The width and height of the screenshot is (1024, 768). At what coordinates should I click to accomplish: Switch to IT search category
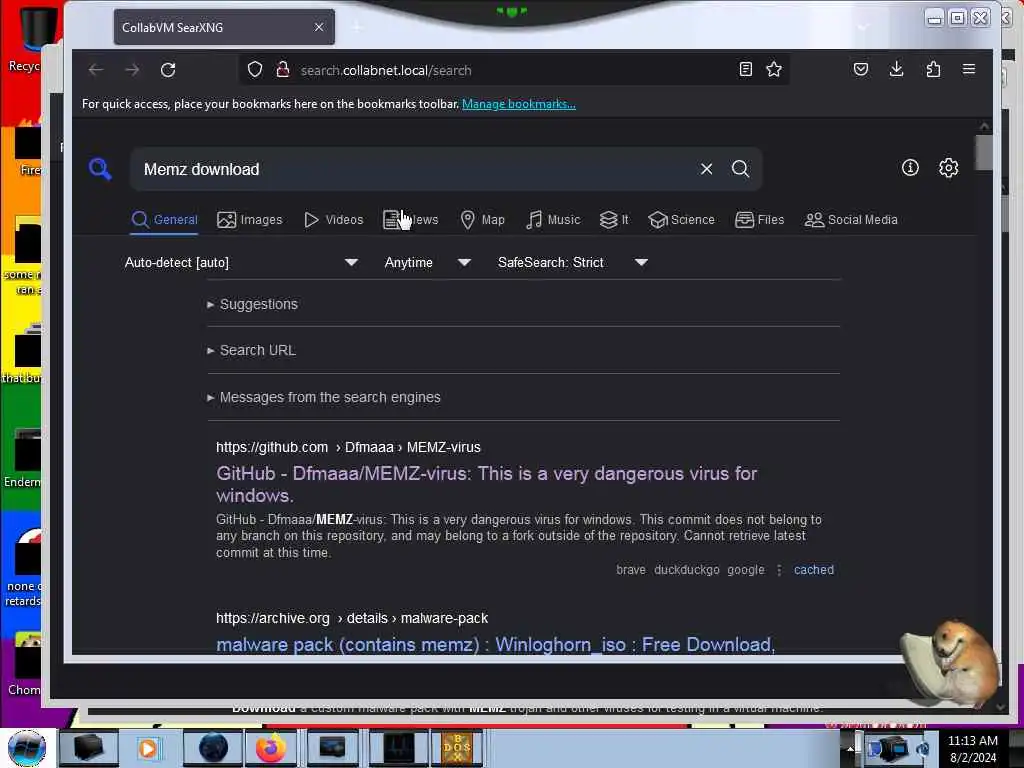pyautogui.click(x=614, y=220)
